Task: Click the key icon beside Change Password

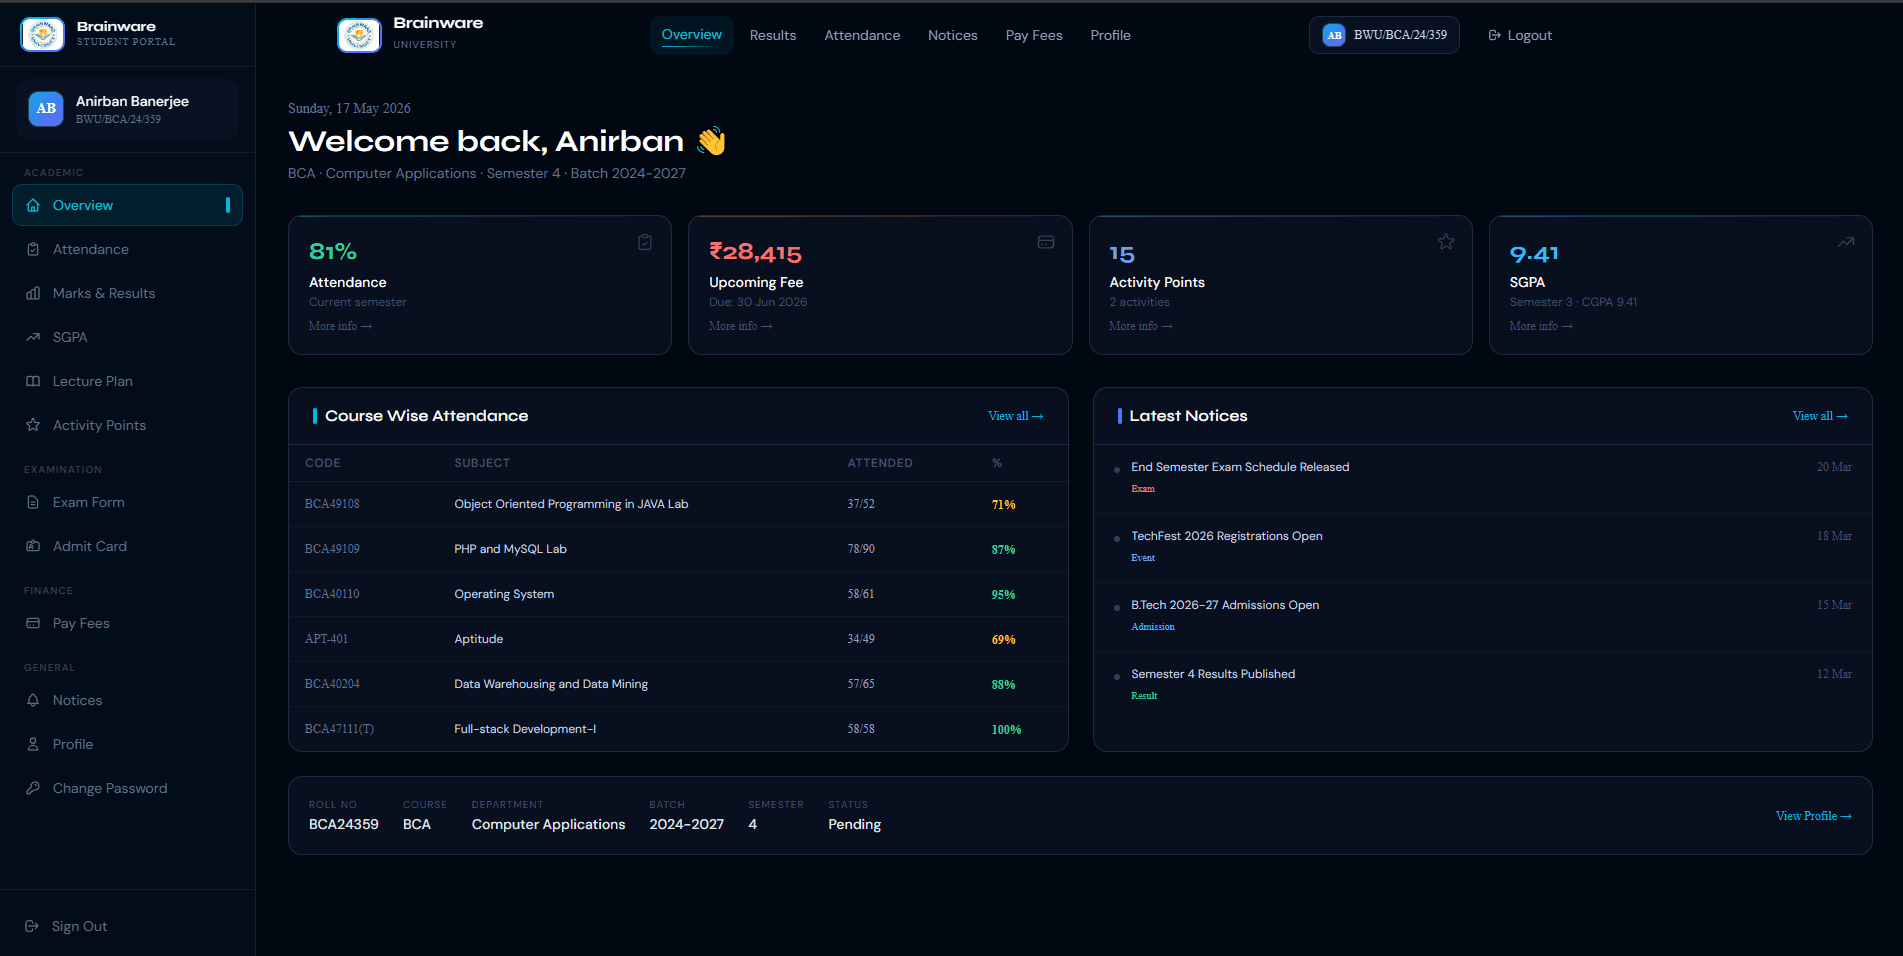Action: tap(33, 788)
